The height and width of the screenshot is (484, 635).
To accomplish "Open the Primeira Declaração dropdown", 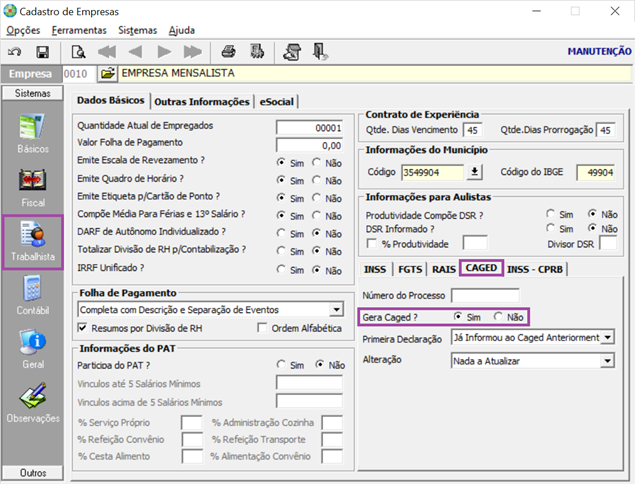I will click(x=609, y=338).
